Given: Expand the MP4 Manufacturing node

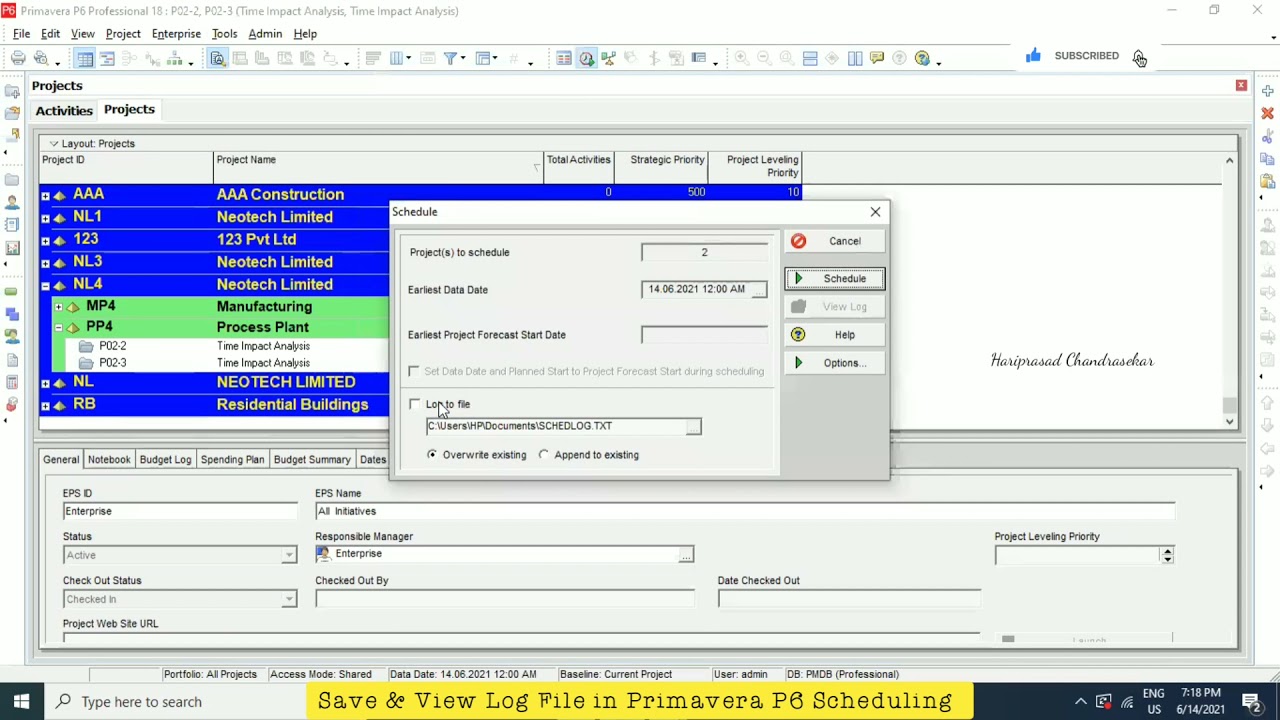Looking at the screenshot, I should [x=59, y=307].
